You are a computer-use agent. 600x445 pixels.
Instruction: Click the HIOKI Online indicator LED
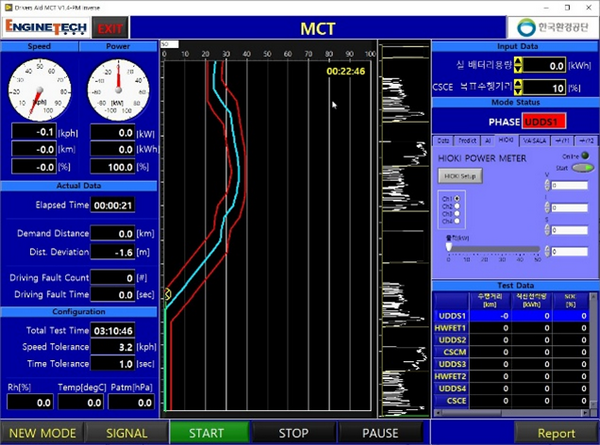[x=585, y=156]
